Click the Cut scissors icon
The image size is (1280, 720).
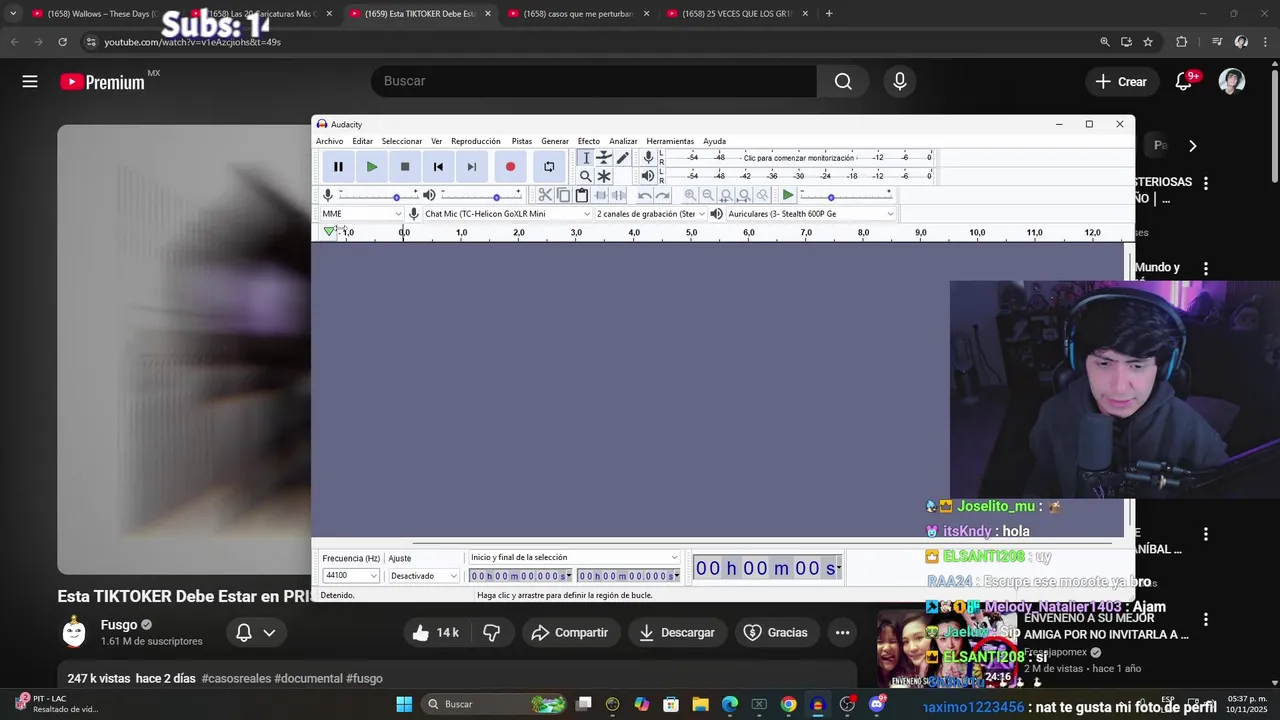click(x=545, y=195)
